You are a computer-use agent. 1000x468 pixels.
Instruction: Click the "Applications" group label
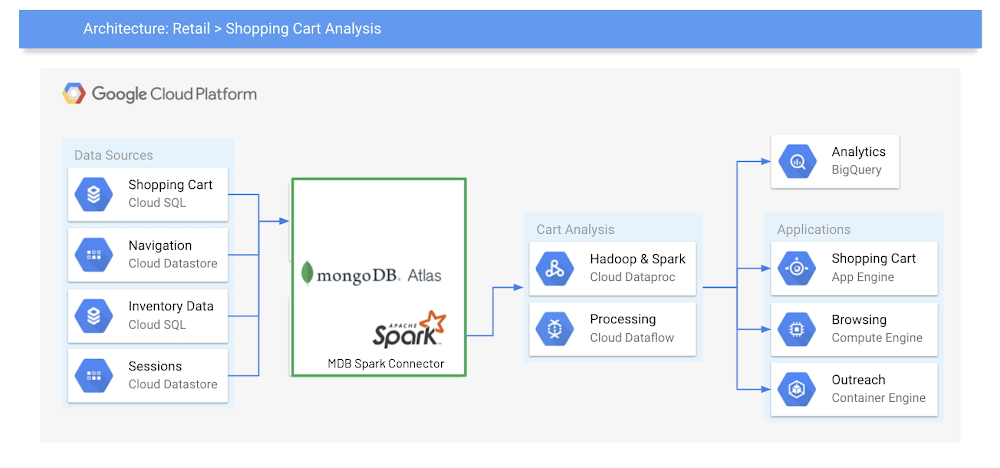point(814,230)
